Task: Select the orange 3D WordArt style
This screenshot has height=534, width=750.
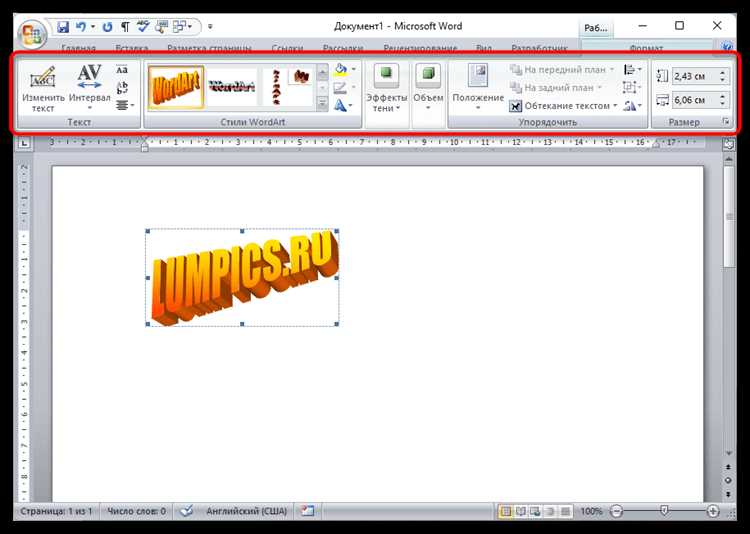Action: (176, 88)
